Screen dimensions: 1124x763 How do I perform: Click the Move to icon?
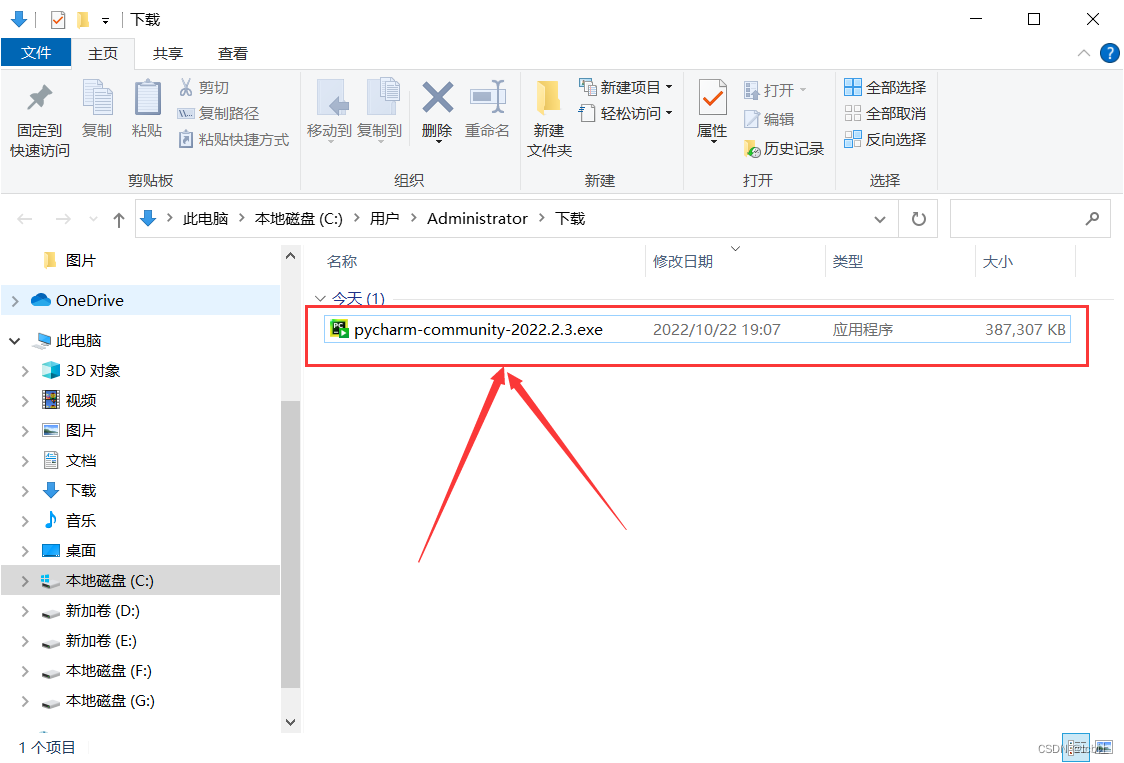(332, 98)
